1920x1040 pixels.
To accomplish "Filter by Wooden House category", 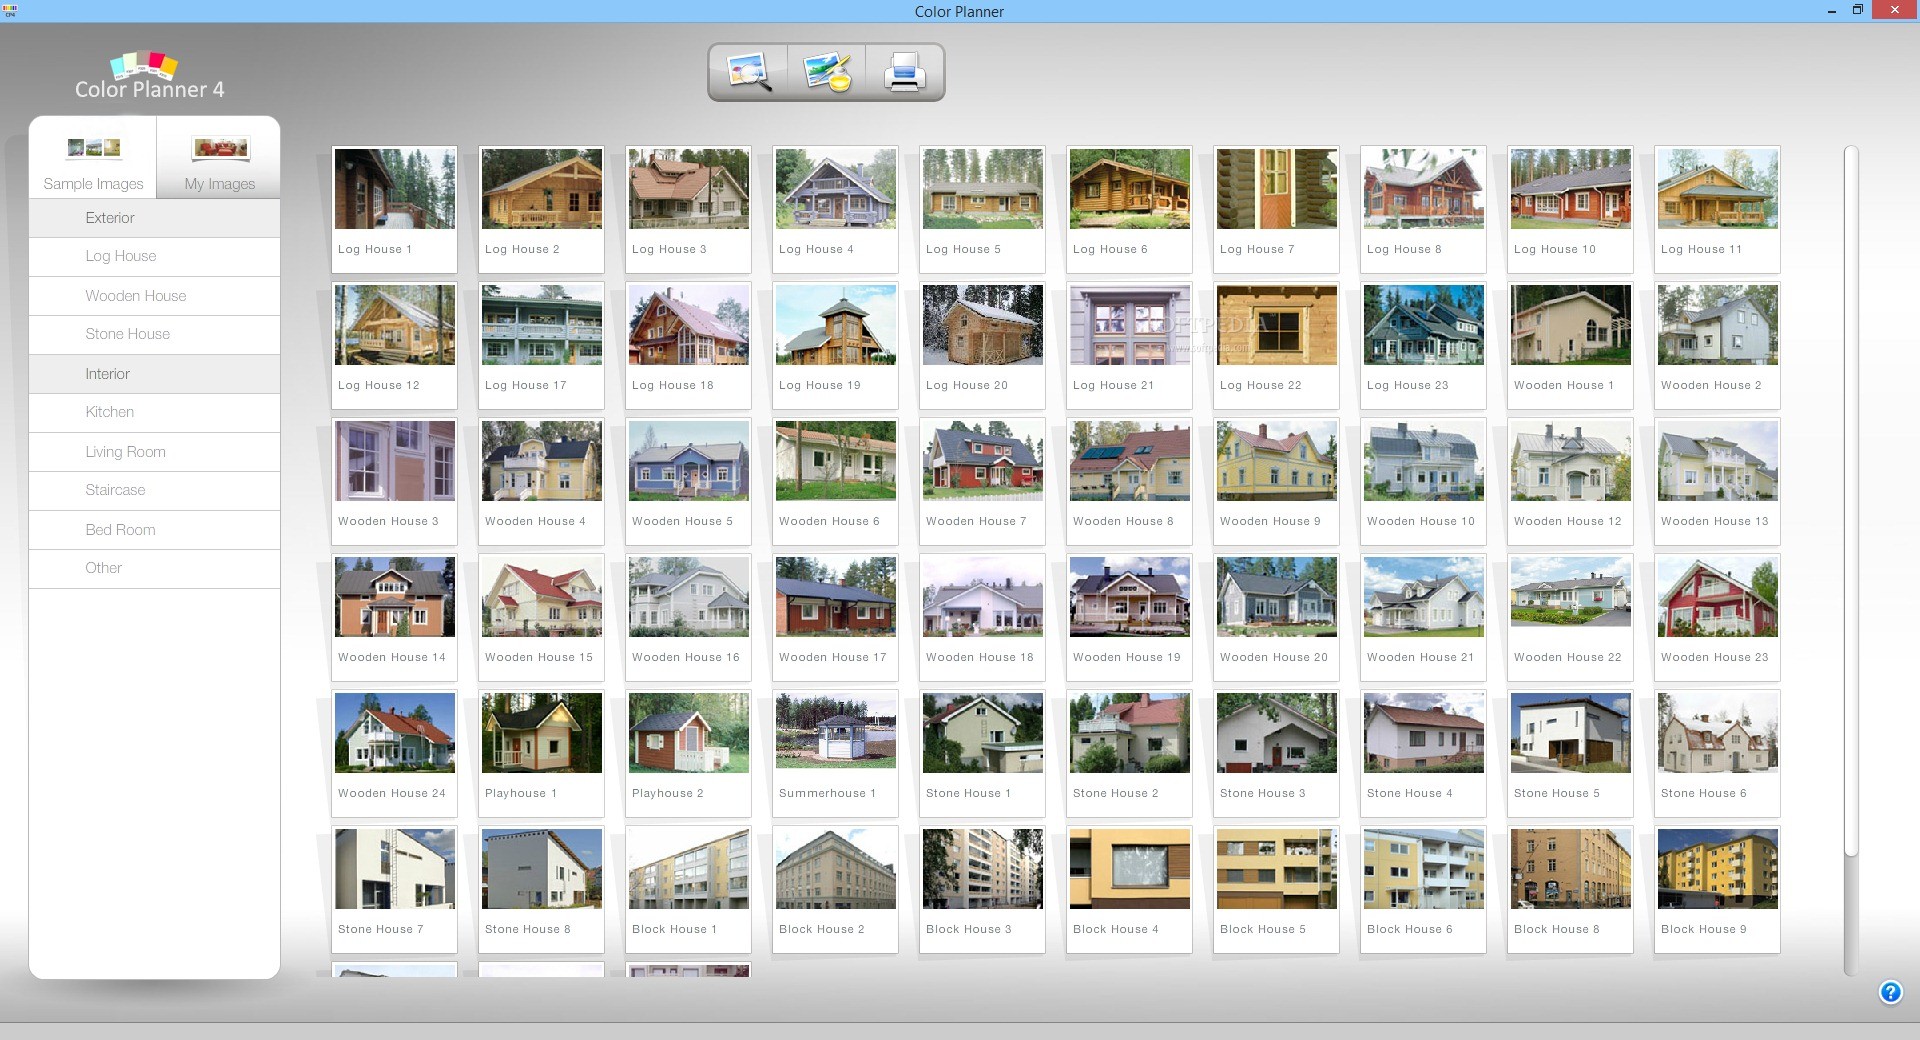I will coord(154,296).
